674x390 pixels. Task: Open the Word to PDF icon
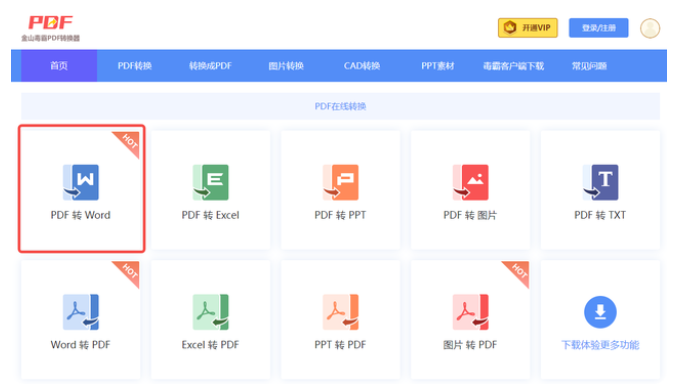(x=81, y=312)
